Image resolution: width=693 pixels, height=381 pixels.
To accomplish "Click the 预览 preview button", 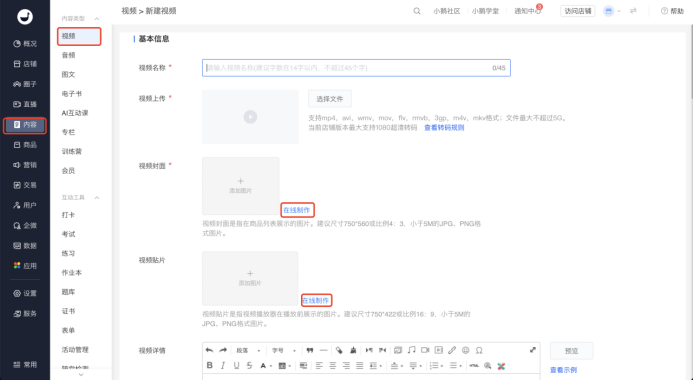I will 571,351.
